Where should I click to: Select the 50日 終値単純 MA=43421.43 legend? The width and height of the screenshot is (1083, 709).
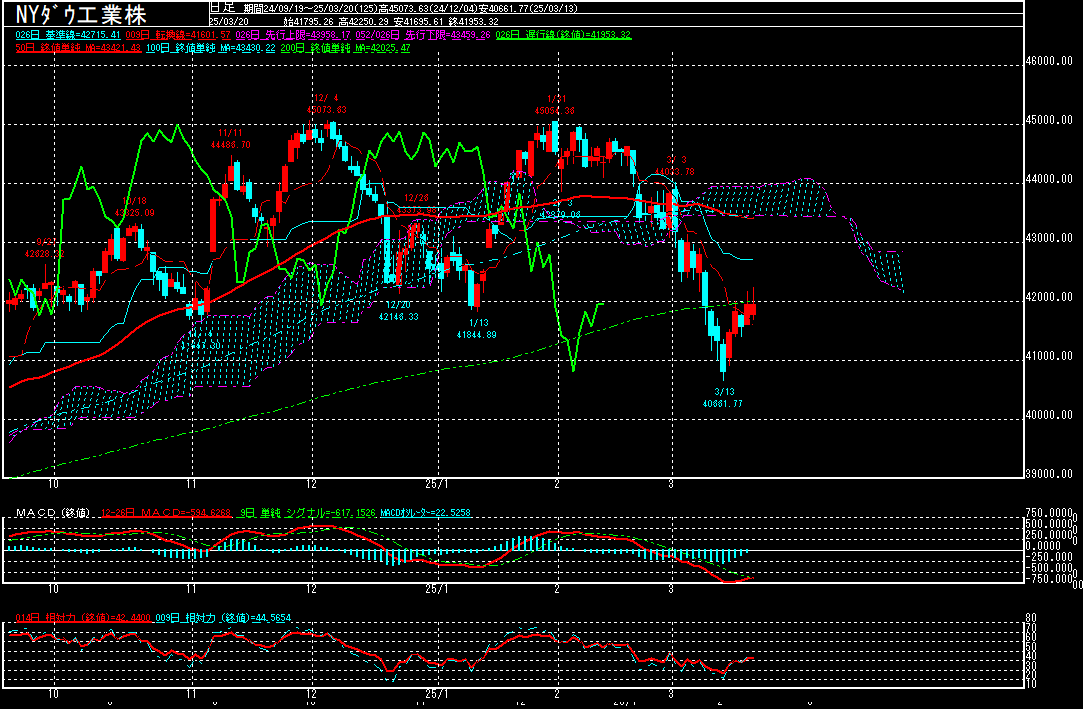78,48
